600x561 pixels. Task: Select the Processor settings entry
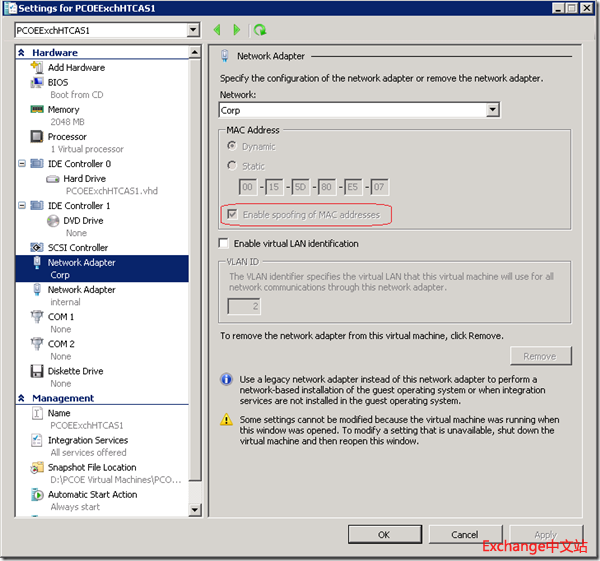67,137
